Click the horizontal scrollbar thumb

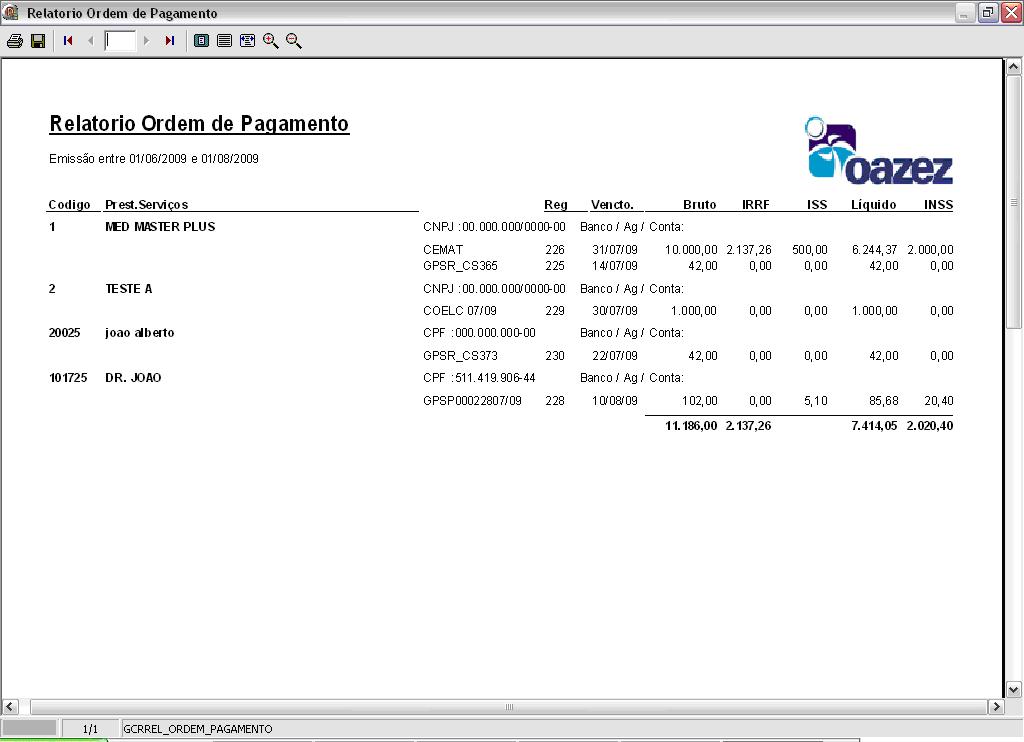(x=509, y=706)
